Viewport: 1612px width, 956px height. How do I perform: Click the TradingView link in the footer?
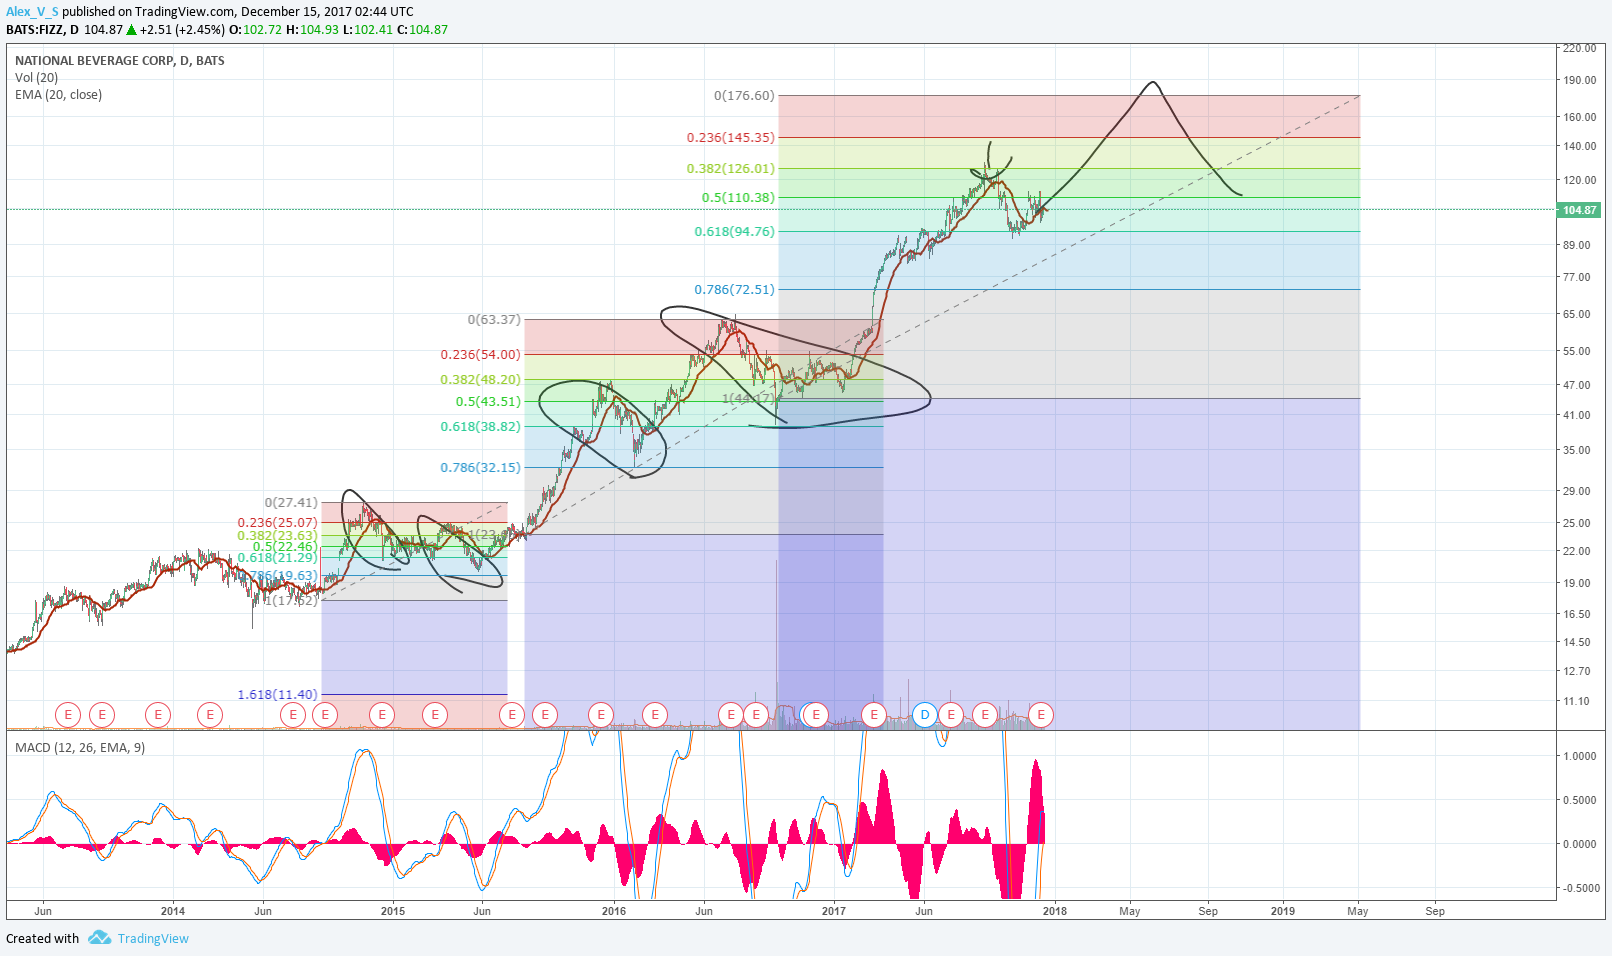[x=153, y=938]
